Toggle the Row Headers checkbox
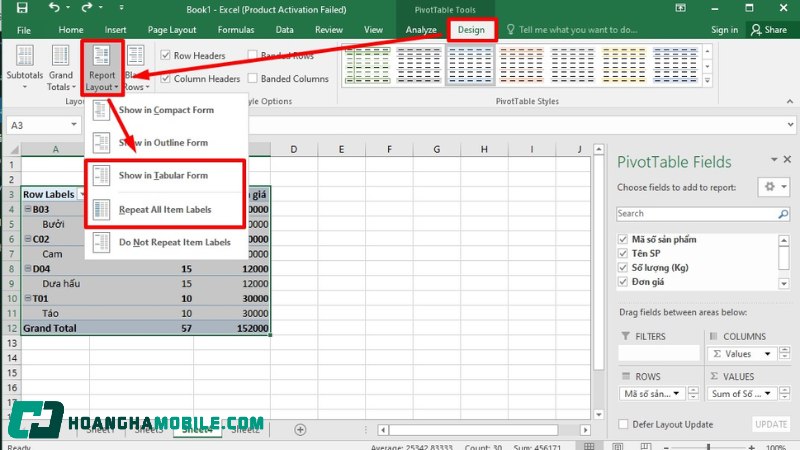800x450 pixels. (165, 55)
